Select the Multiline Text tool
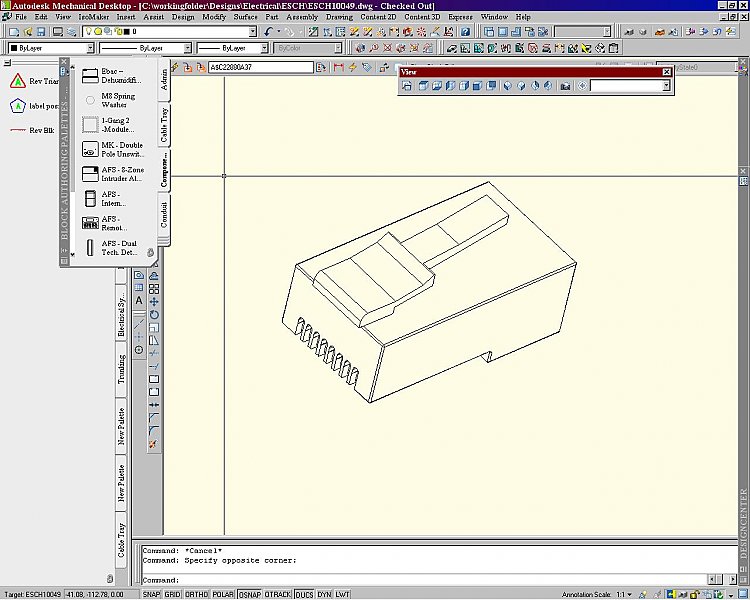This screenshot has width=750, height=600. 139,300
